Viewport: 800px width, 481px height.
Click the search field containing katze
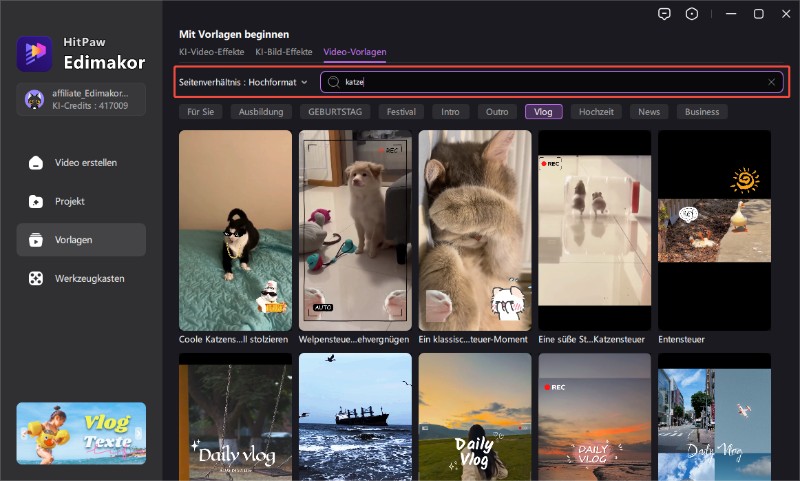(550, 82)
